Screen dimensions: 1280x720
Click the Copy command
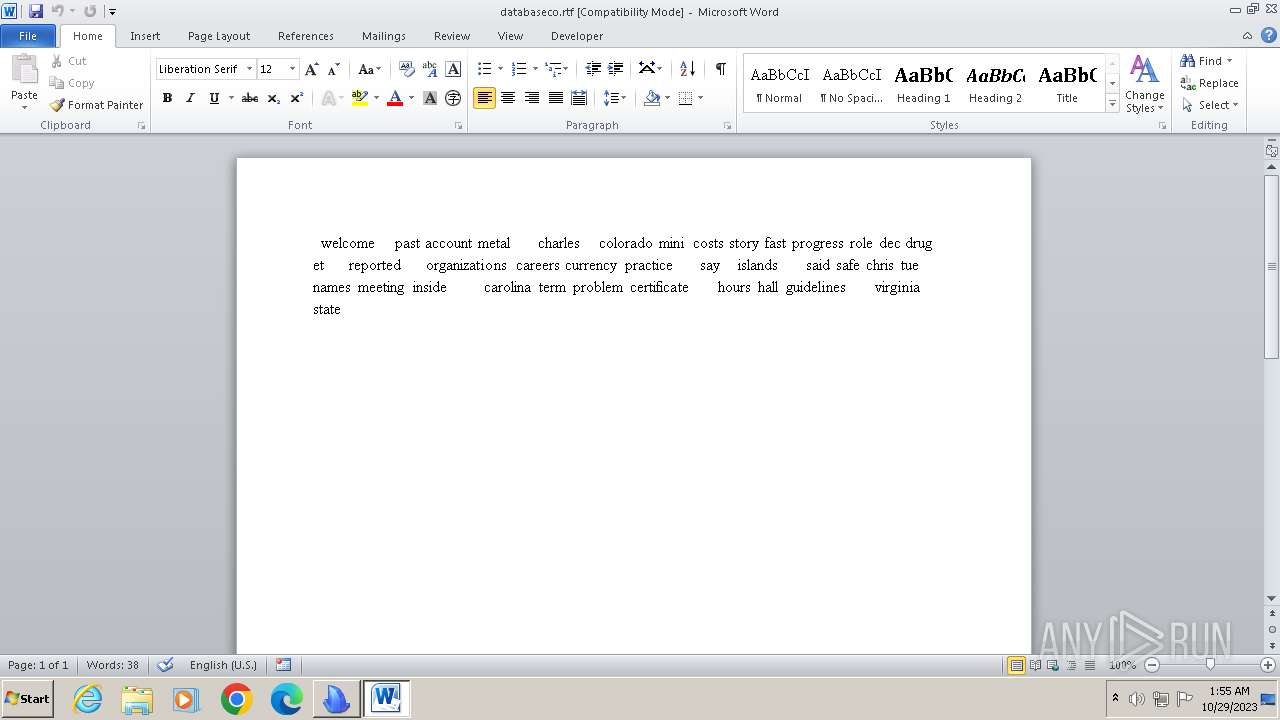72,83
